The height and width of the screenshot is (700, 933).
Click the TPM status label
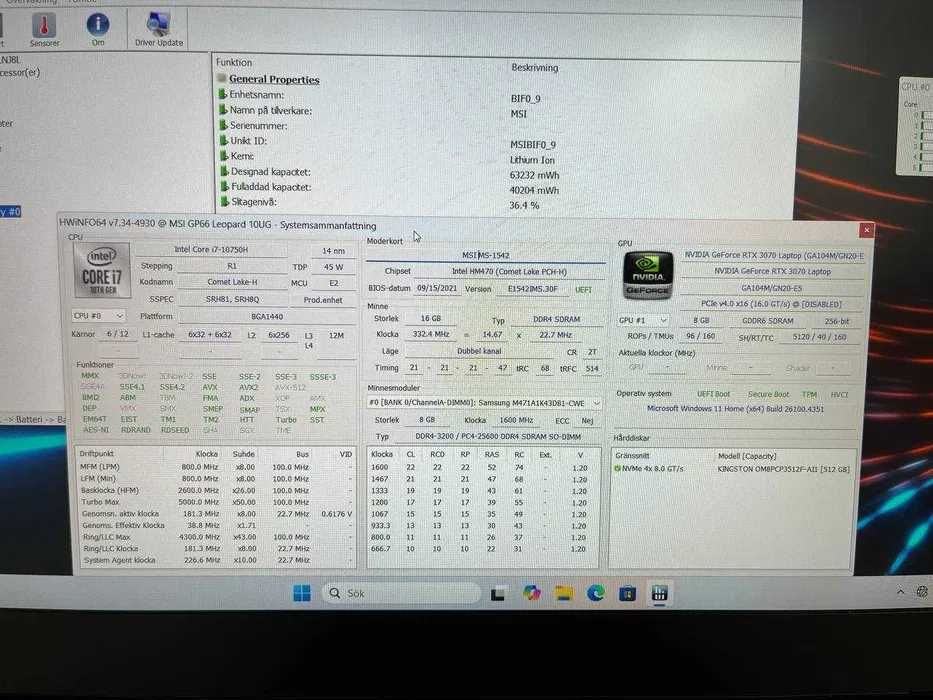(x=809, y=395)
